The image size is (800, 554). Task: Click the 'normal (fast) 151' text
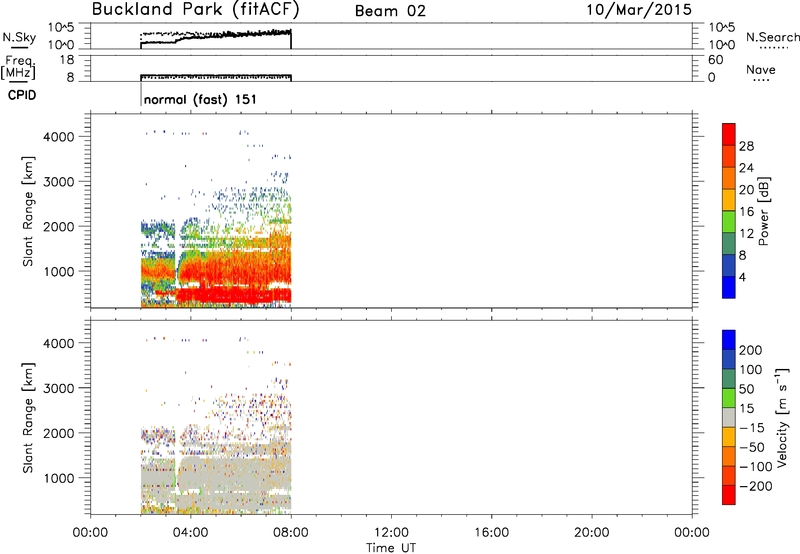(x=200, y=99)
